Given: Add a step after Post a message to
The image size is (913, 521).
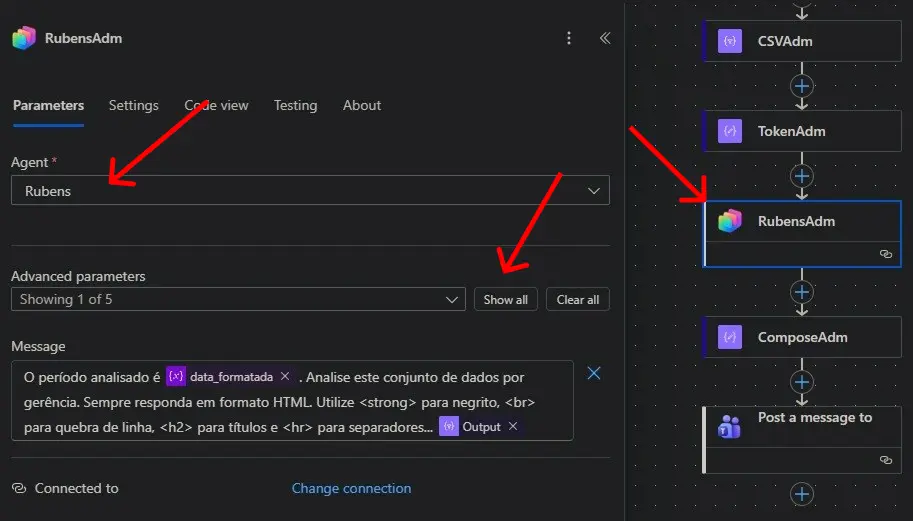Looking at the screenshot, I should pos(802,494).
